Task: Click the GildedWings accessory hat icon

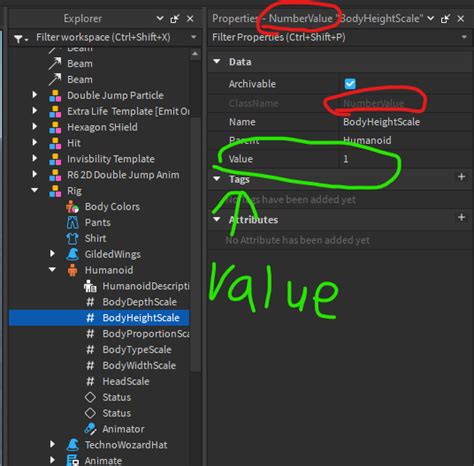Action: (72, 254)
